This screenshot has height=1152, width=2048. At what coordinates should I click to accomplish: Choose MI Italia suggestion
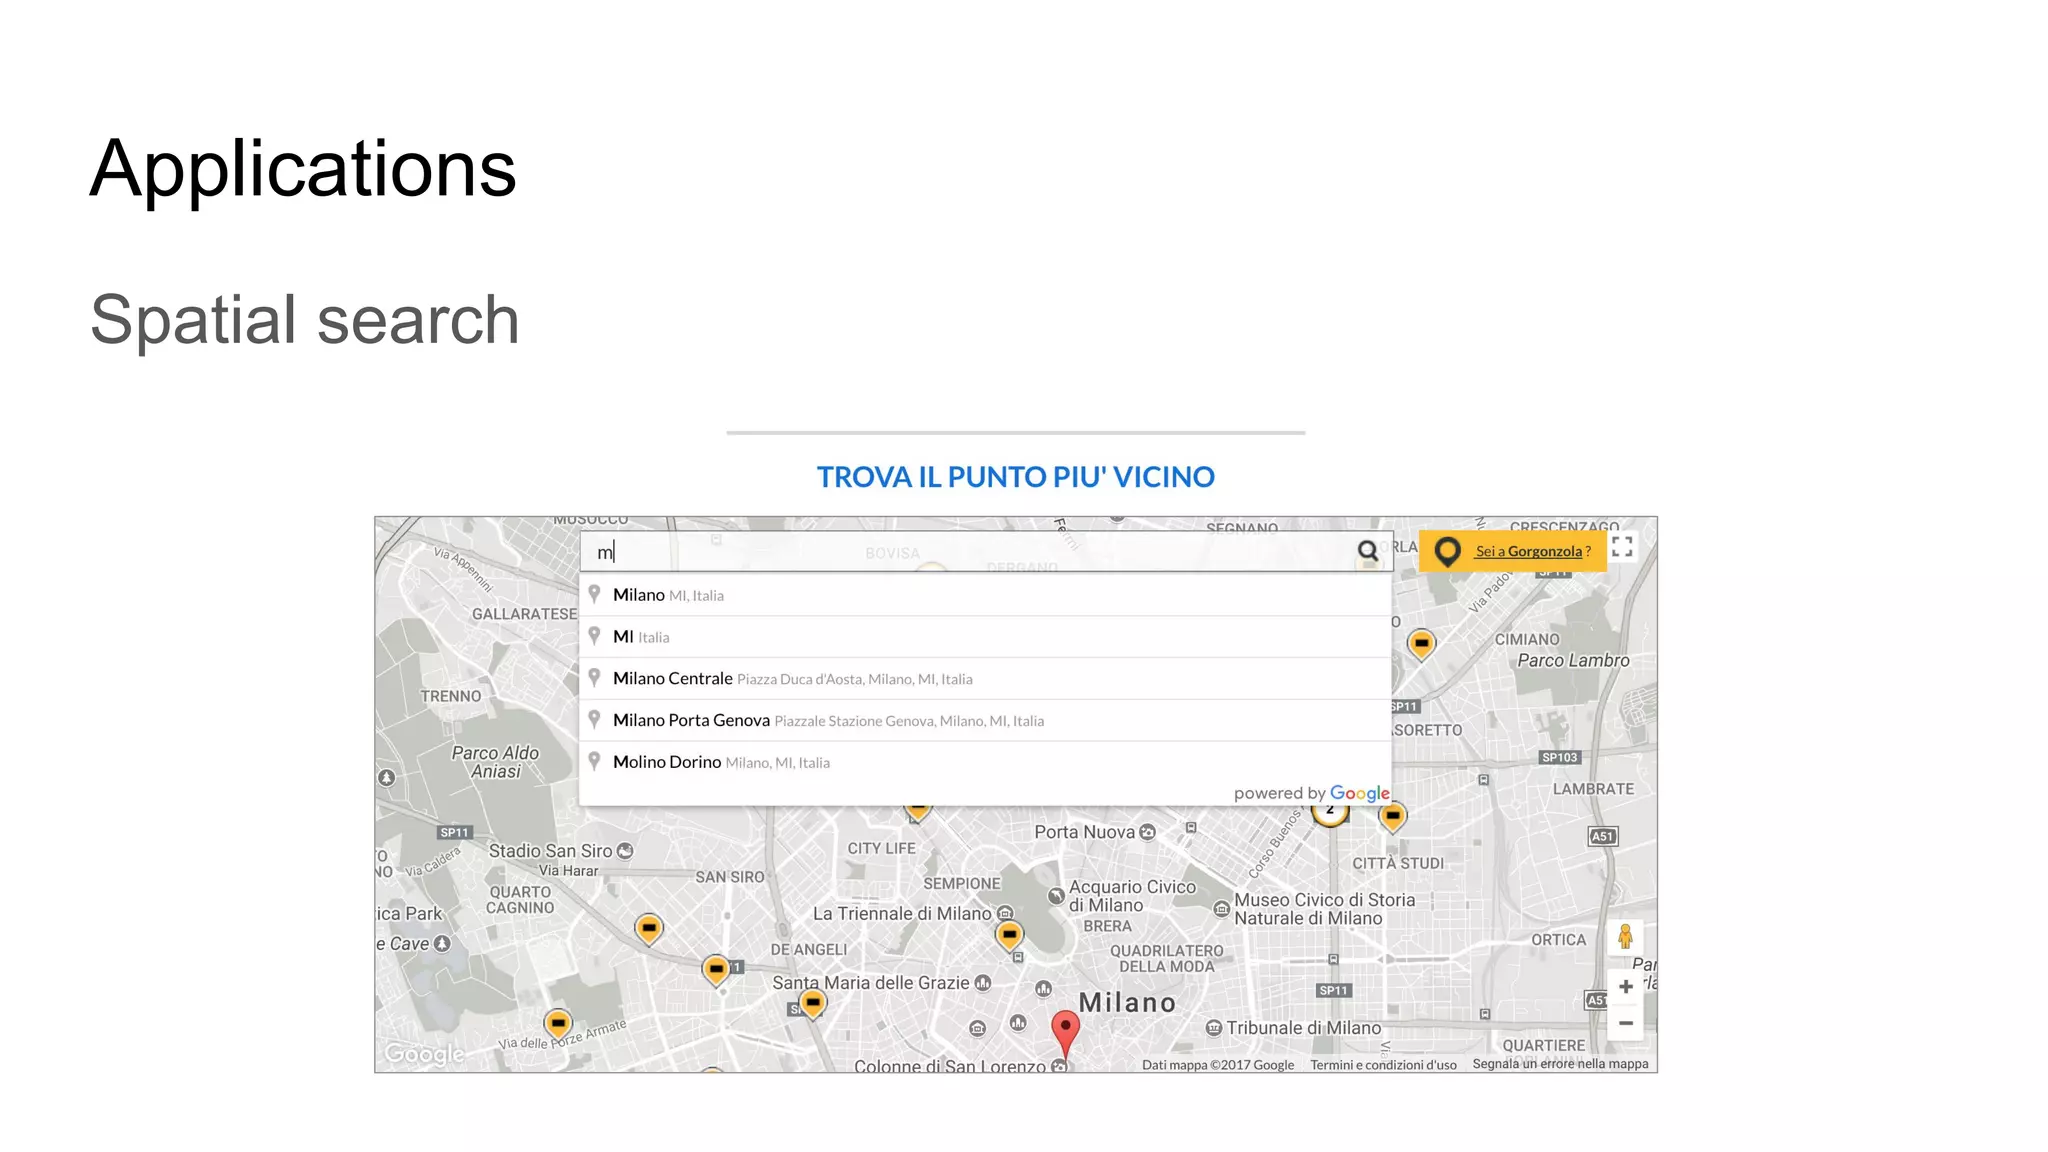[x=986, y=637]
